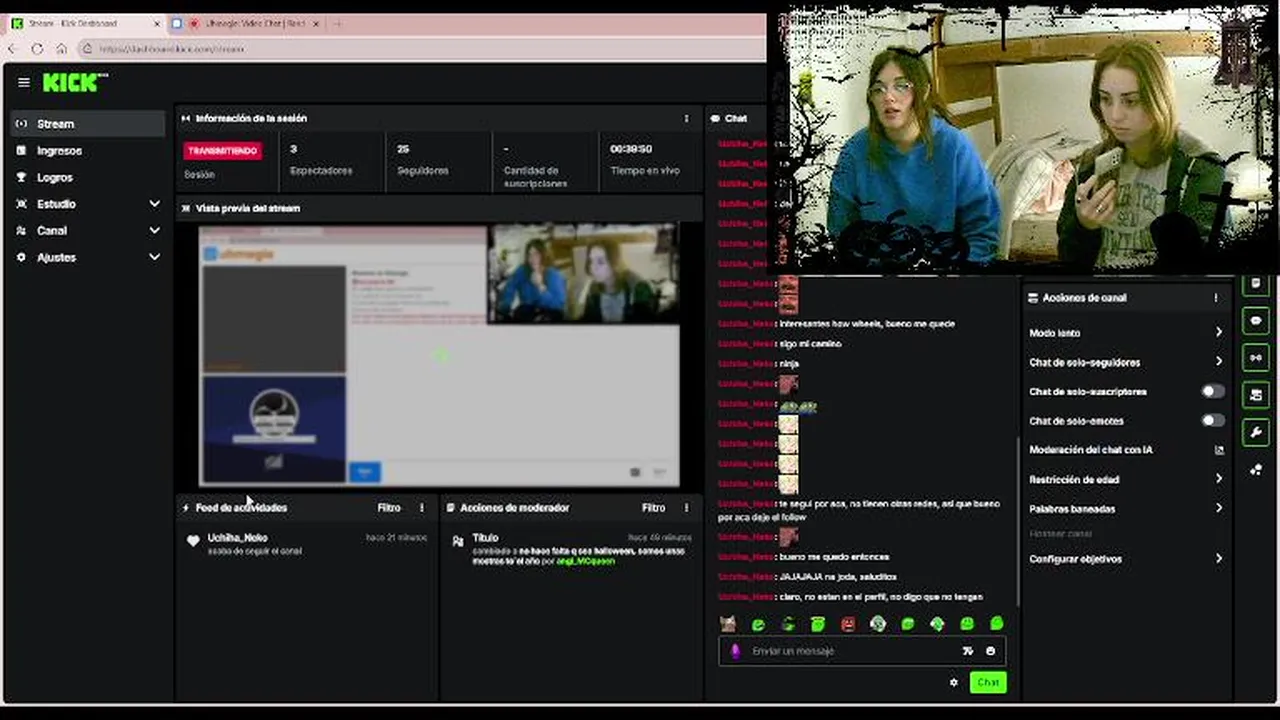Open Feed de actividades three-dot menu
This screenshot has height=720, width=1280.
pyautogui.click(x=421, y=508)
